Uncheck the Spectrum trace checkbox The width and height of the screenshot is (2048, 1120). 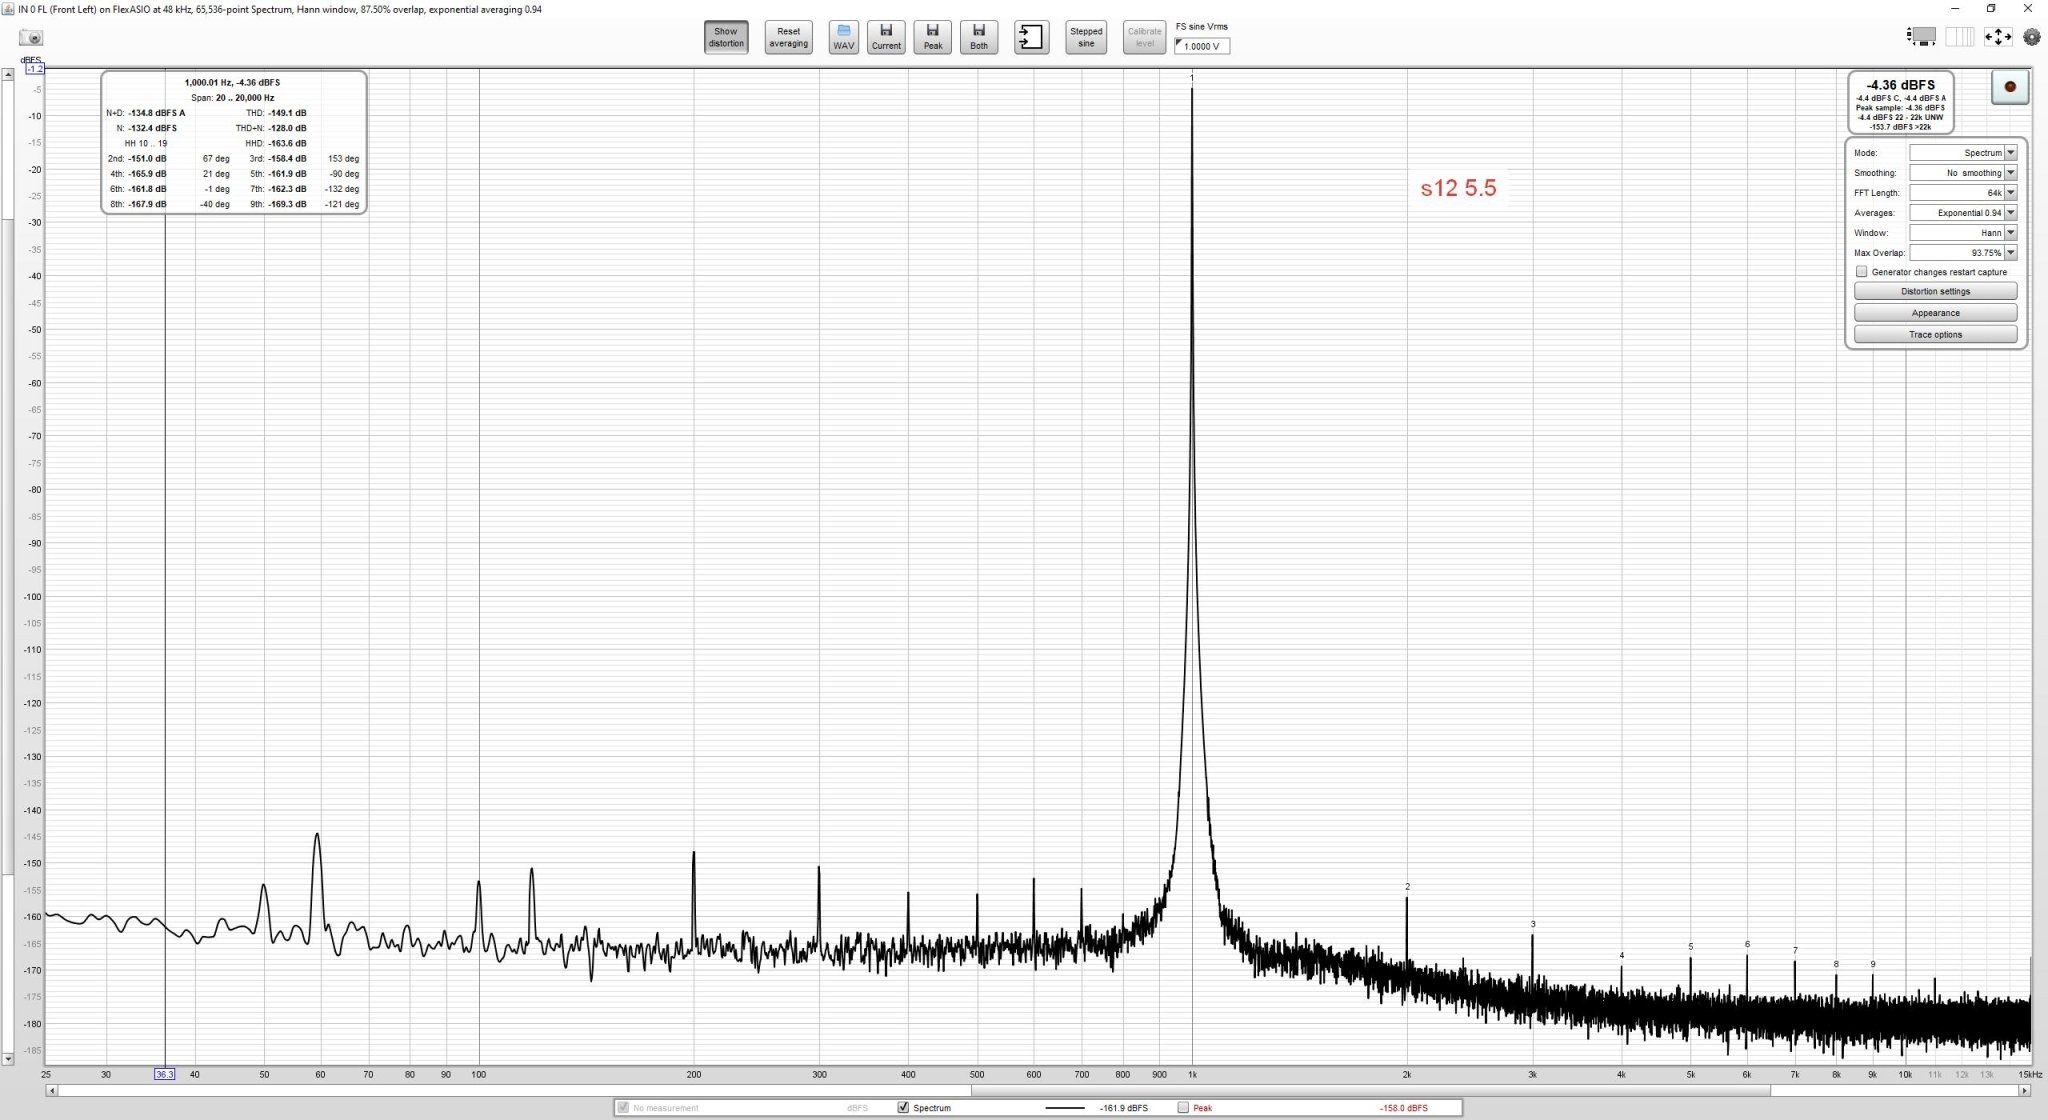(904, 1108)
